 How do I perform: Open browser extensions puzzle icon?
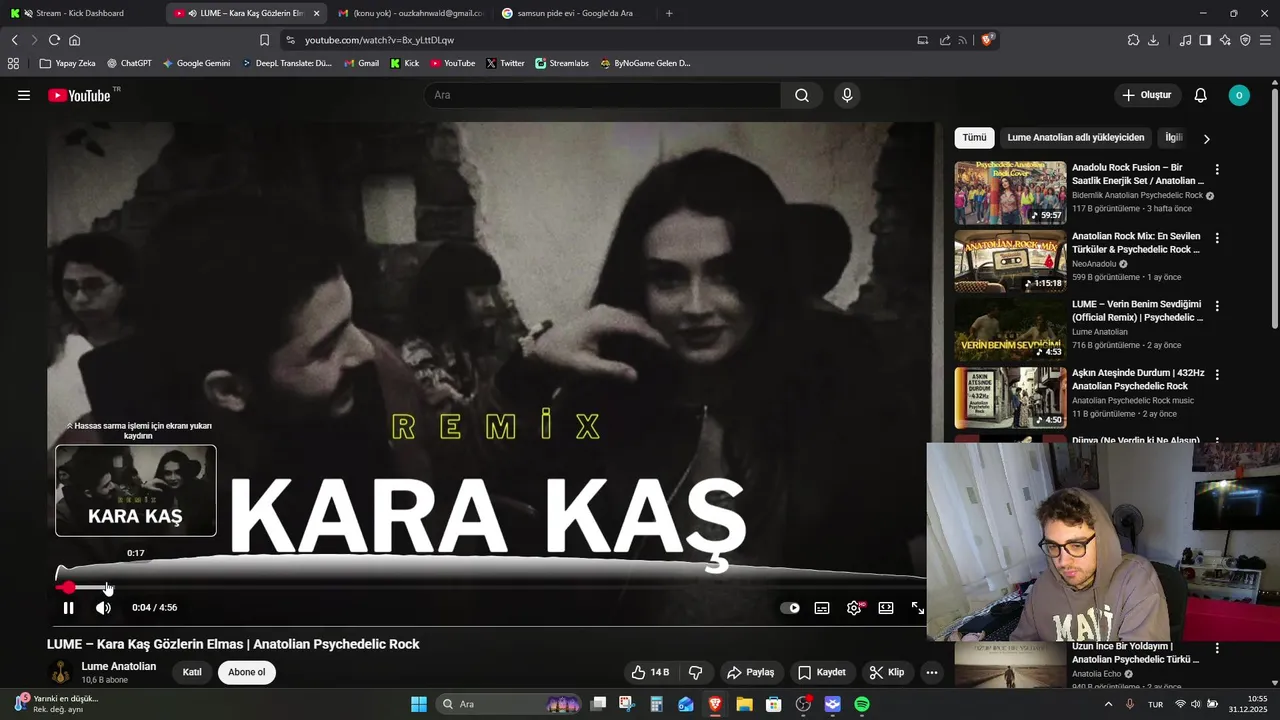(1133, 40)
